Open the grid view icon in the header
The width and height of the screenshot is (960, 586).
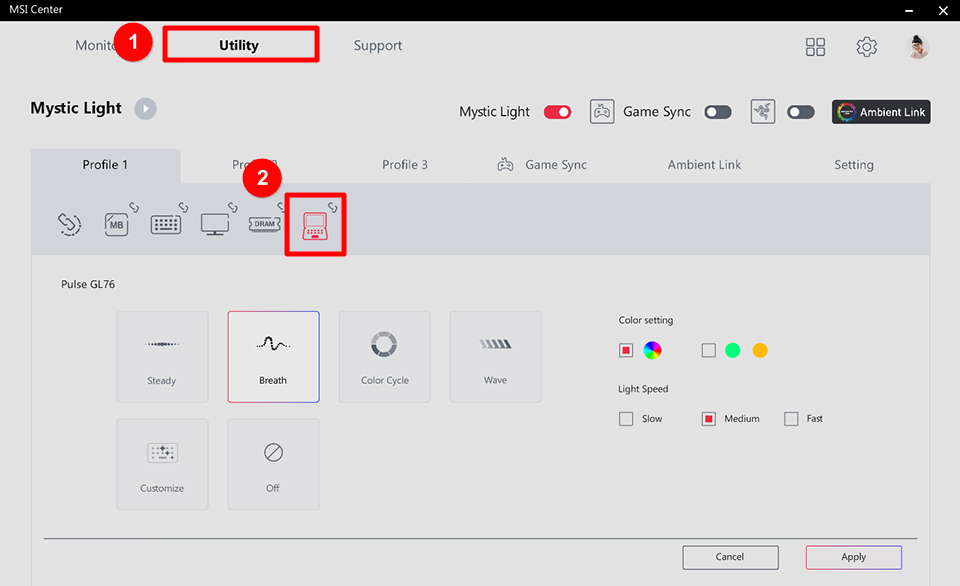tap(815, 47)
